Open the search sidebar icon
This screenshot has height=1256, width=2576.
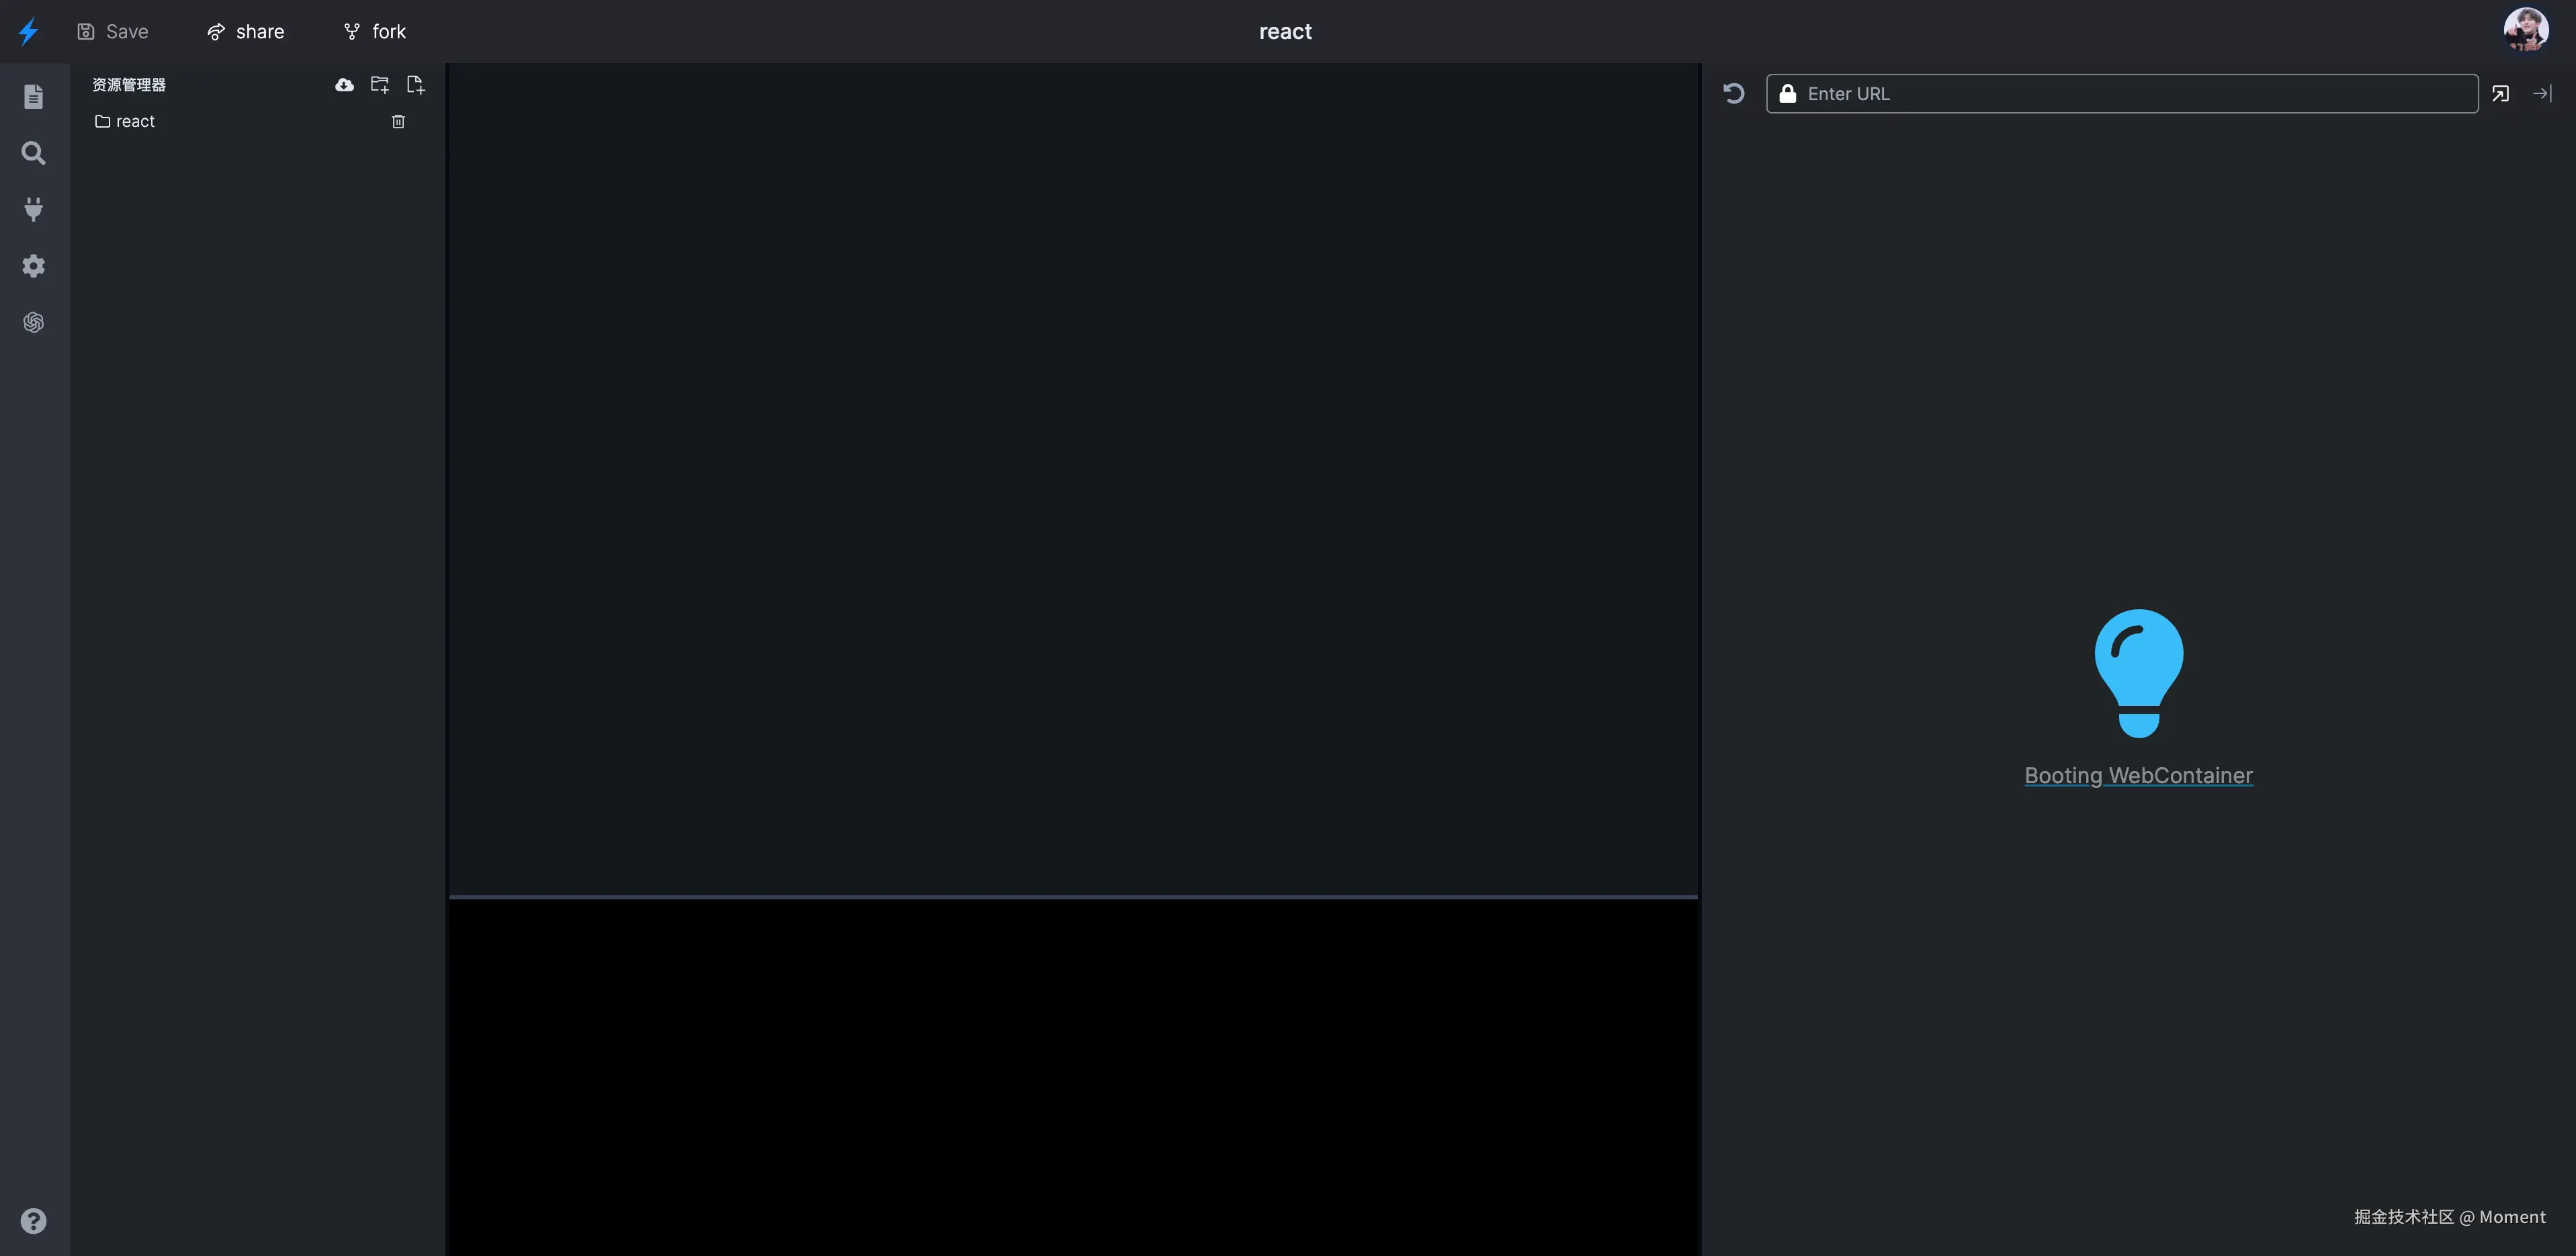(33, 153)
